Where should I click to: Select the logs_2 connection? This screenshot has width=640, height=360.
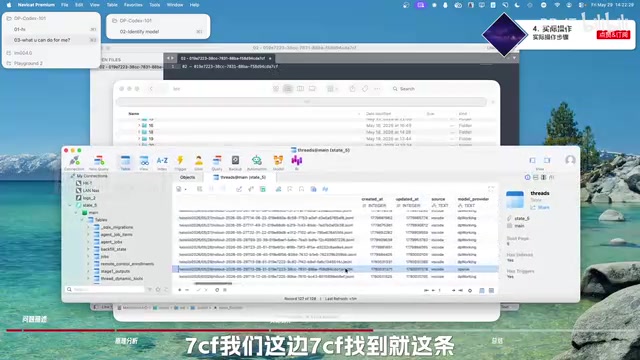[86, 198]
